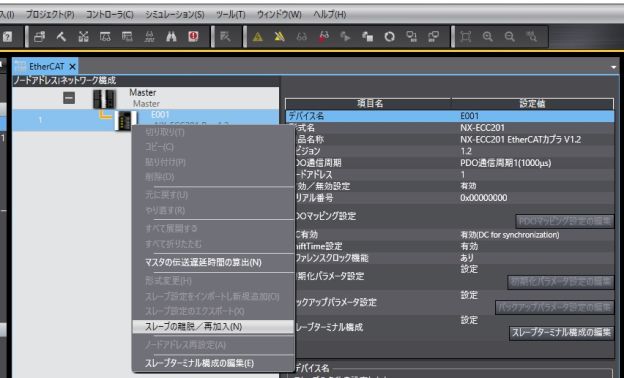This screenshot has width=624, height=378.
Task: Click the zoom in magnifier icon
Action: (488, 37)
